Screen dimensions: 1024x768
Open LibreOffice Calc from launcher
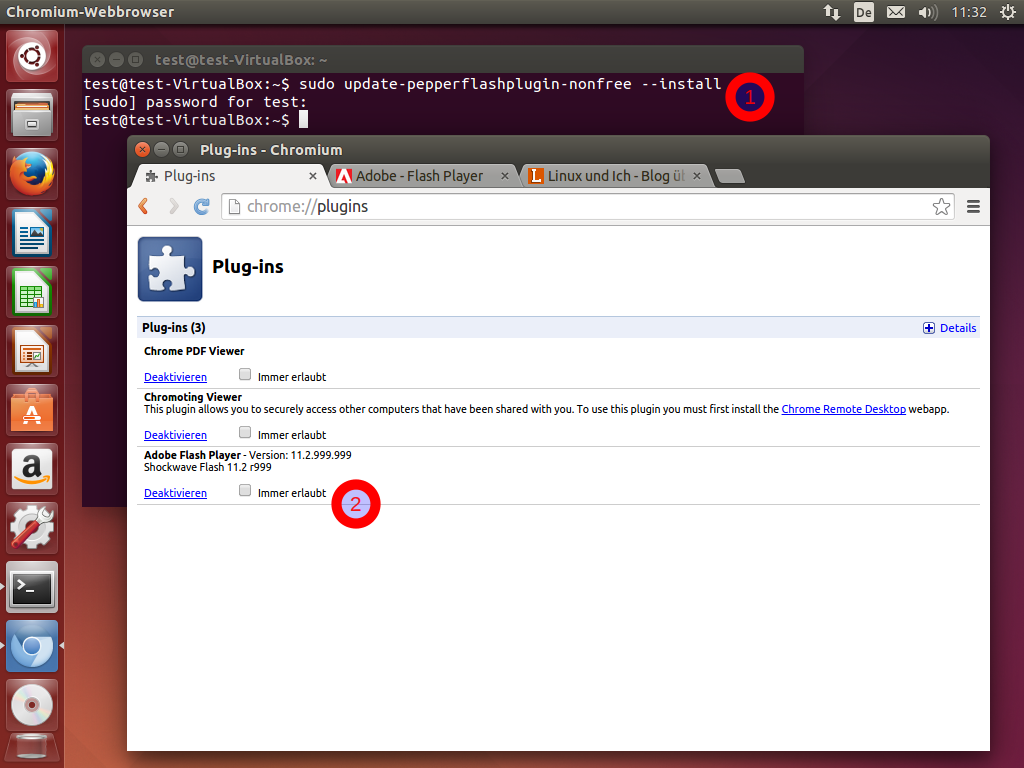coord(33,292)
